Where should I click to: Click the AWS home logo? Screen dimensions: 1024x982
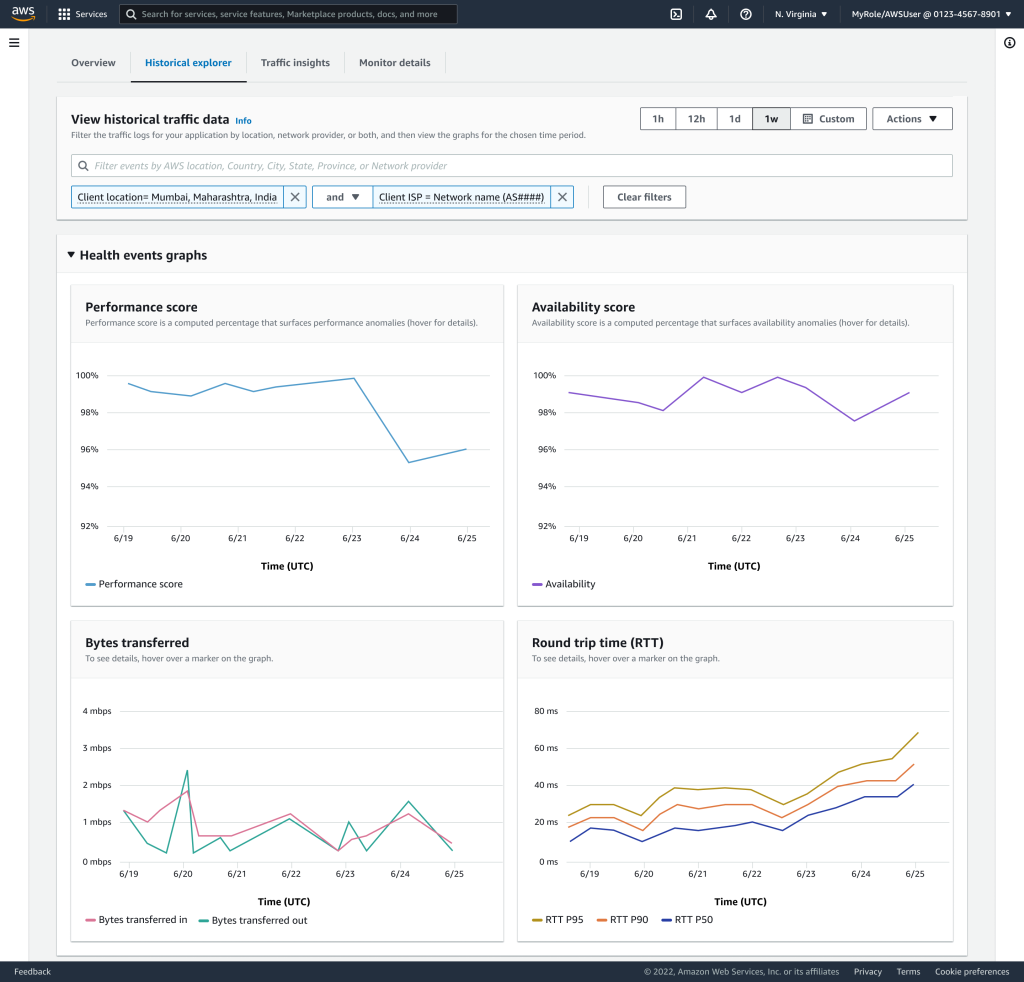pyautogui.click(x=22, y=14)
